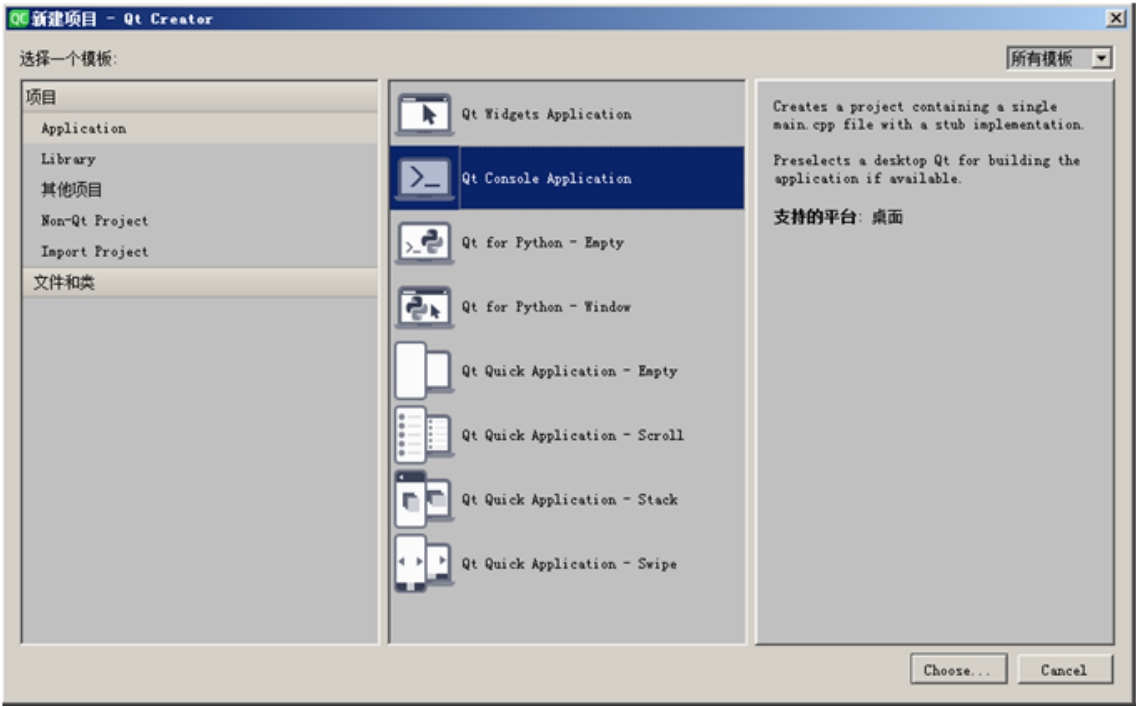Screen dimensions: 1136x707
Task: Click the Choose... button
Action: (x=958, y=669)
